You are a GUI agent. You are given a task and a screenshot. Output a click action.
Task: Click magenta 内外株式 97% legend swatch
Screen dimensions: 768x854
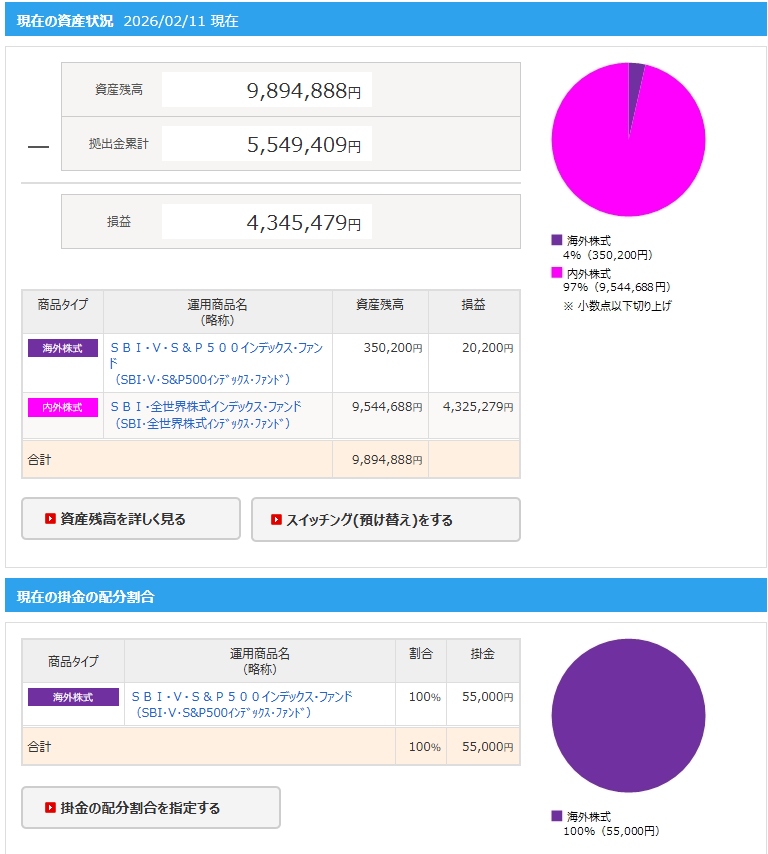pos(557,272)
